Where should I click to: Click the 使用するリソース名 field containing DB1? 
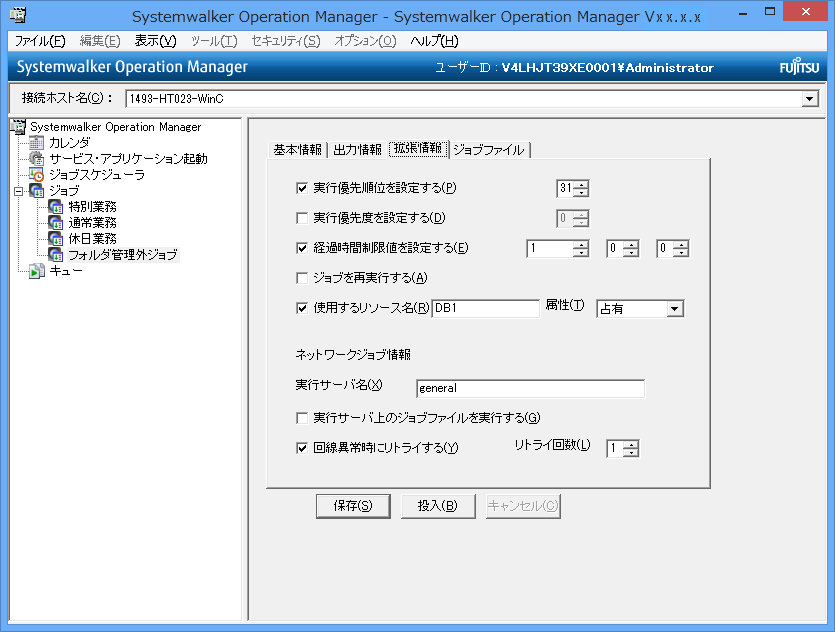(x=485, y=308)
